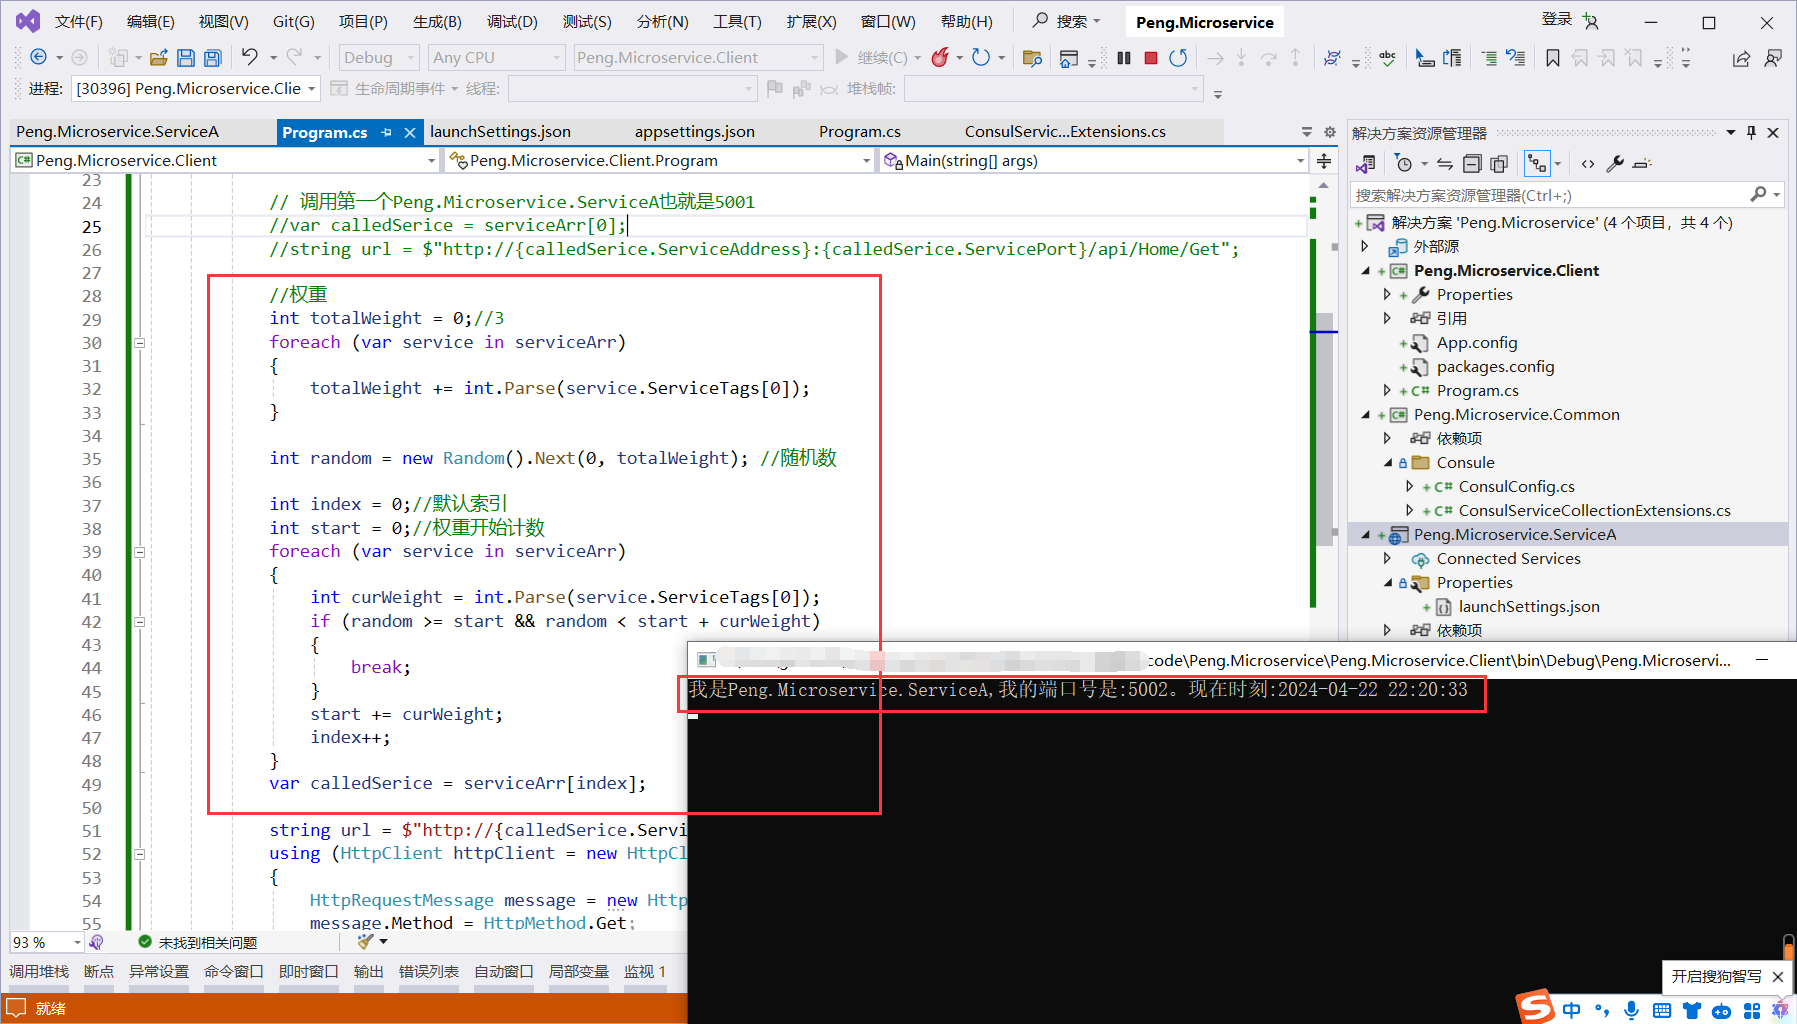Open the 文件(F) menu
This screenshot has width=1797, height=1024.
79,21
